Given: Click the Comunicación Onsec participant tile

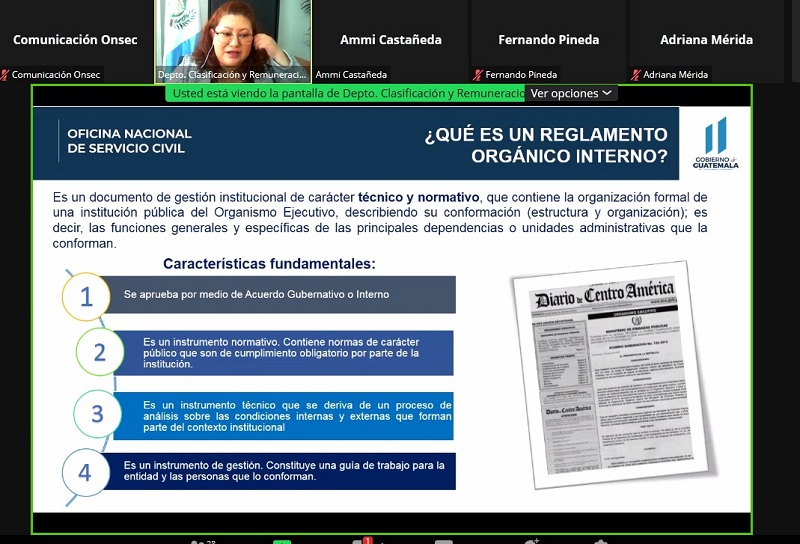Looking at the screenshot, I should pyautogui.click(x=75, y=40).
